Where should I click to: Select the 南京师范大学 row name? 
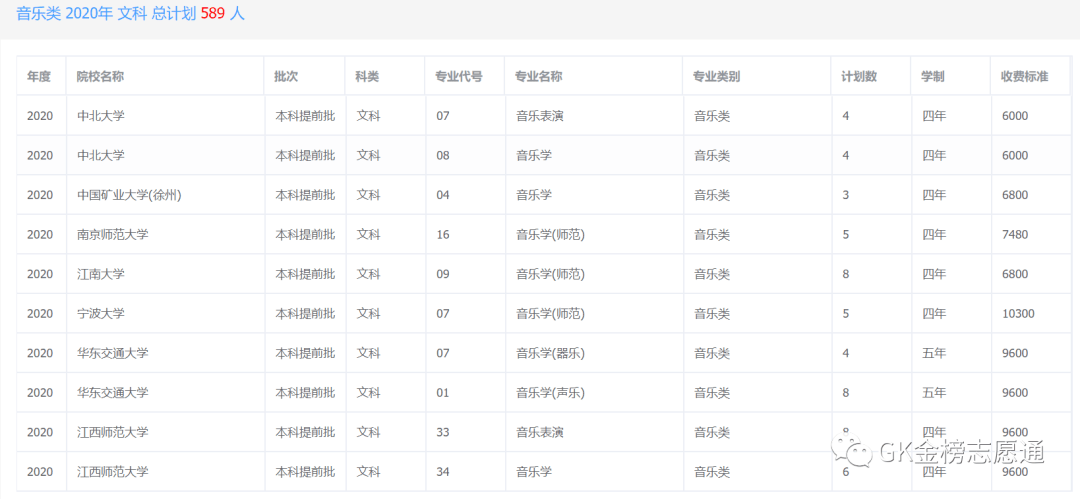point(113,235)
